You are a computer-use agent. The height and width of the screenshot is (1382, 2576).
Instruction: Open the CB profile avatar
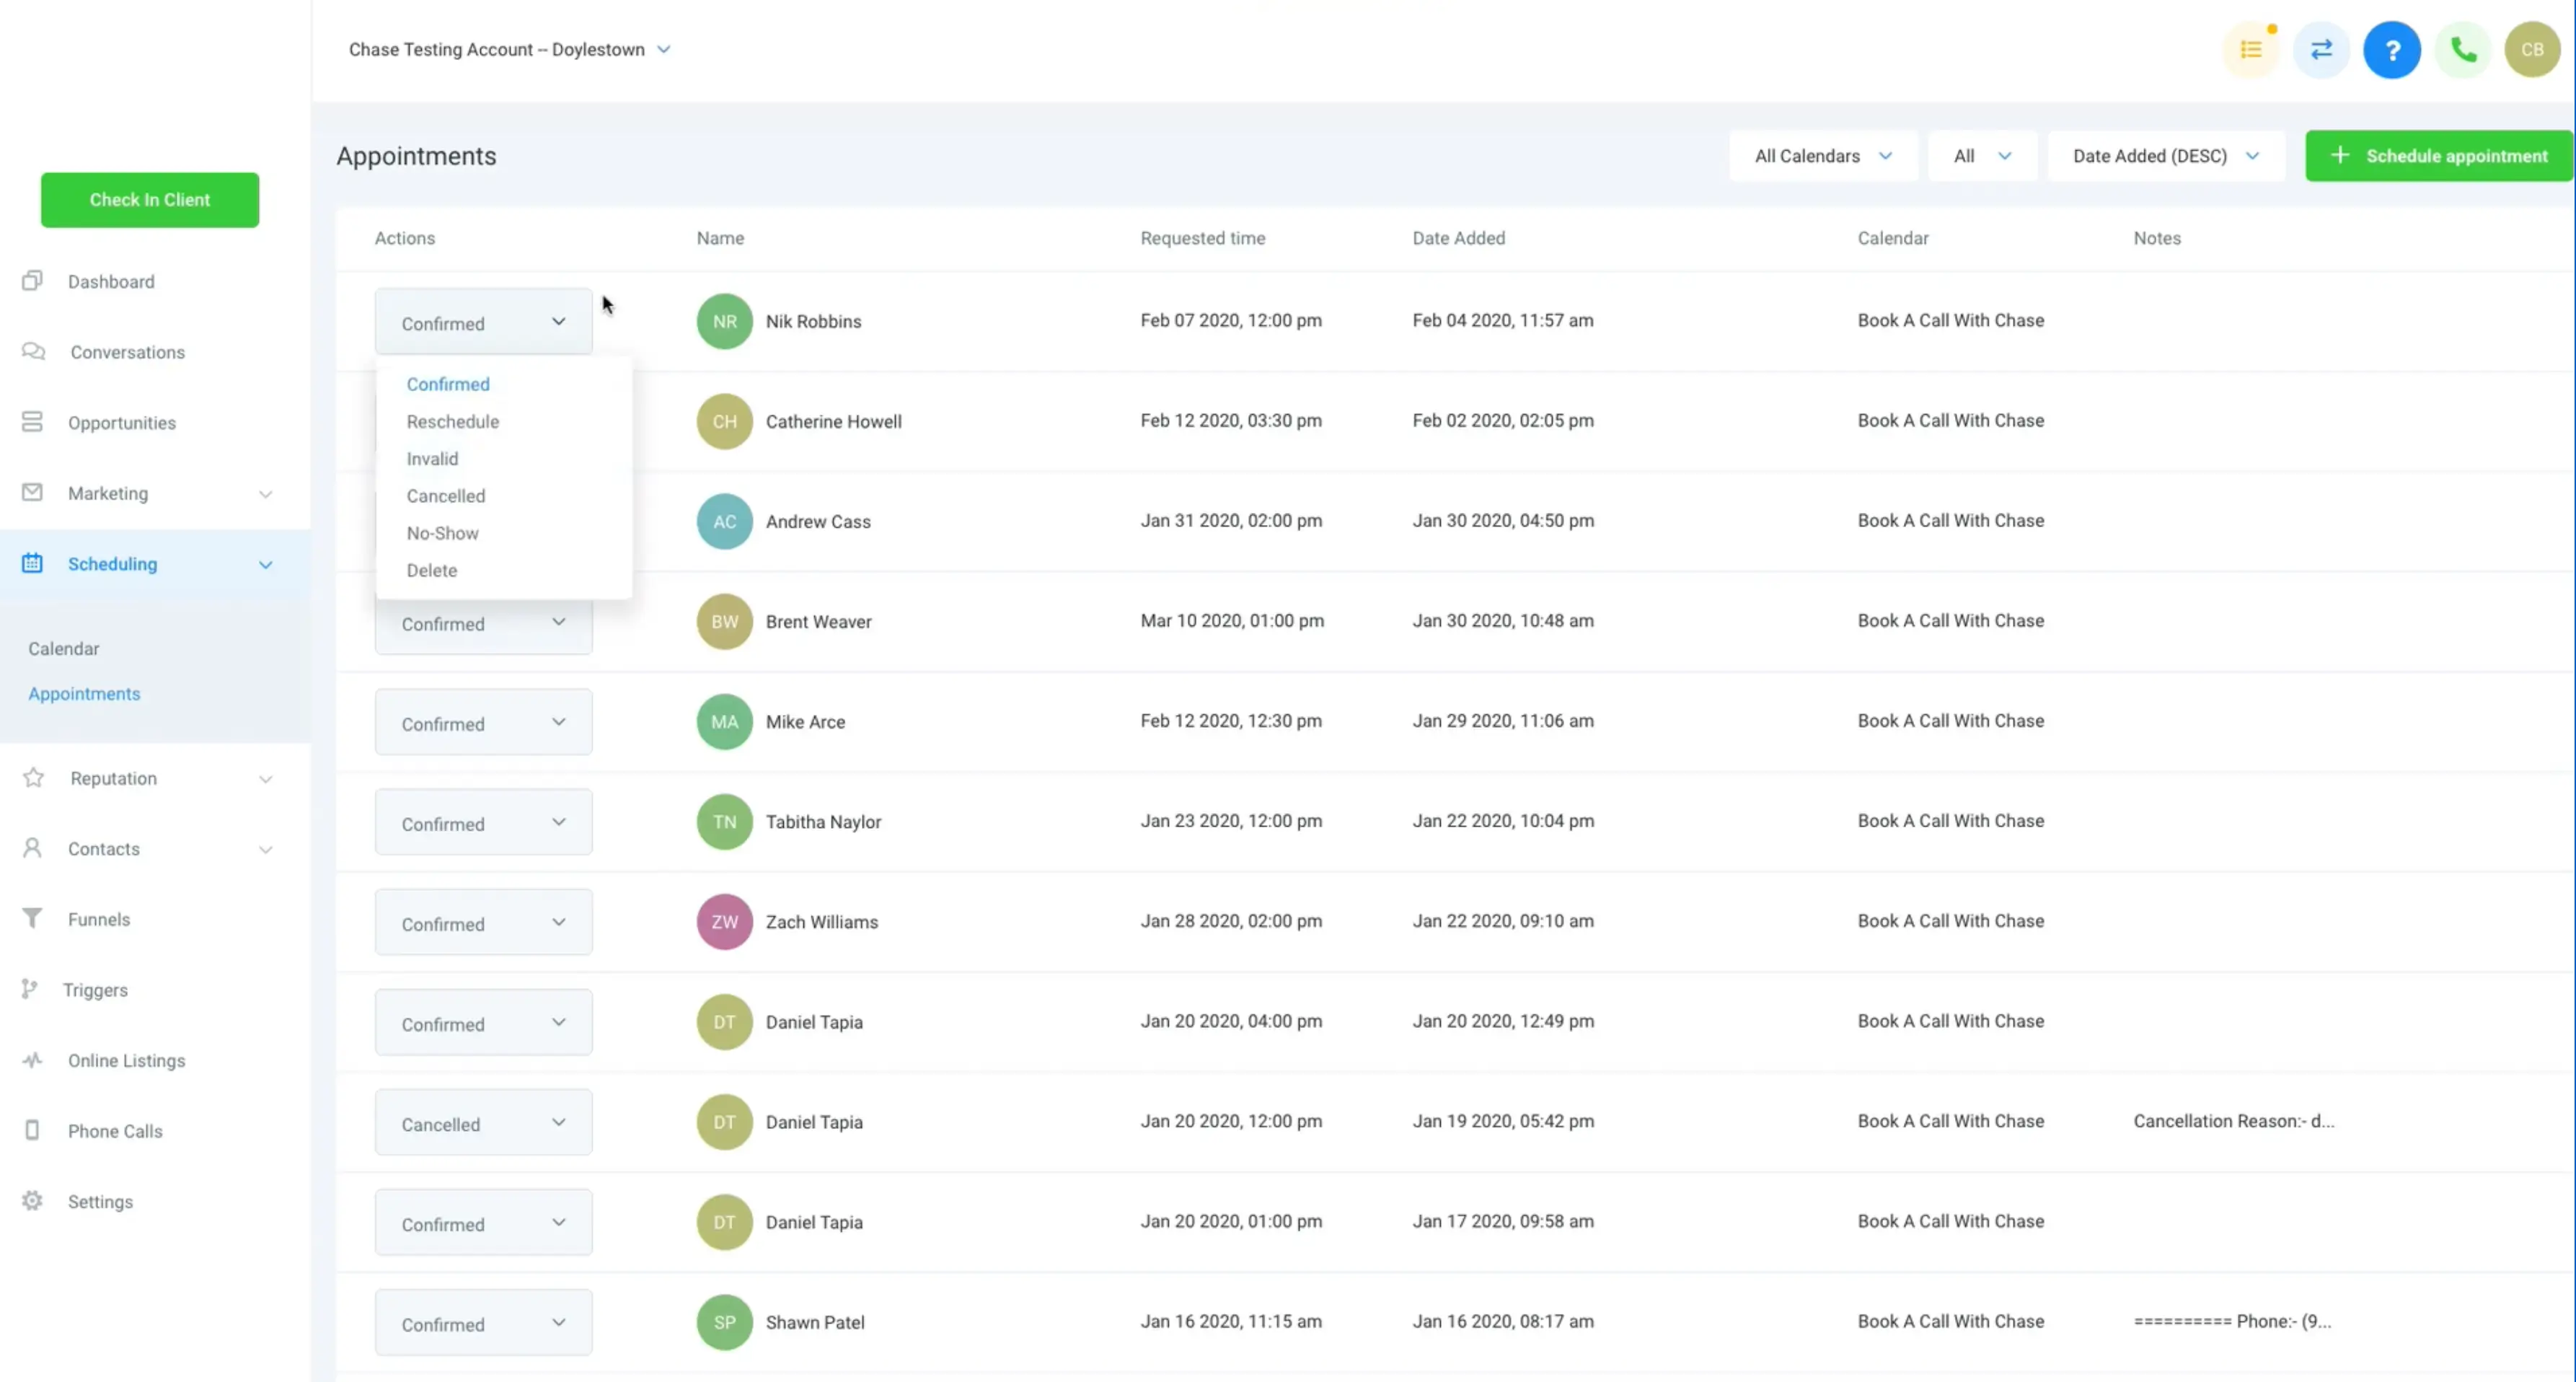[2531, 50]
